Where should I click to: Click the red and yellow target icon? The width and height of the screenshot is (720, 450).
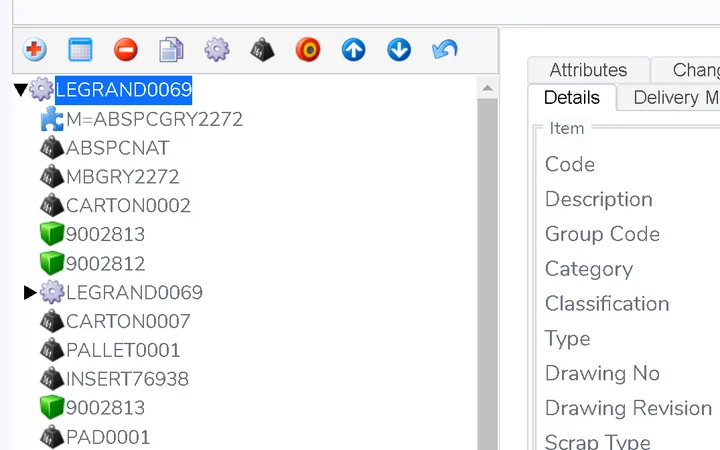click(x=308, y=50)
